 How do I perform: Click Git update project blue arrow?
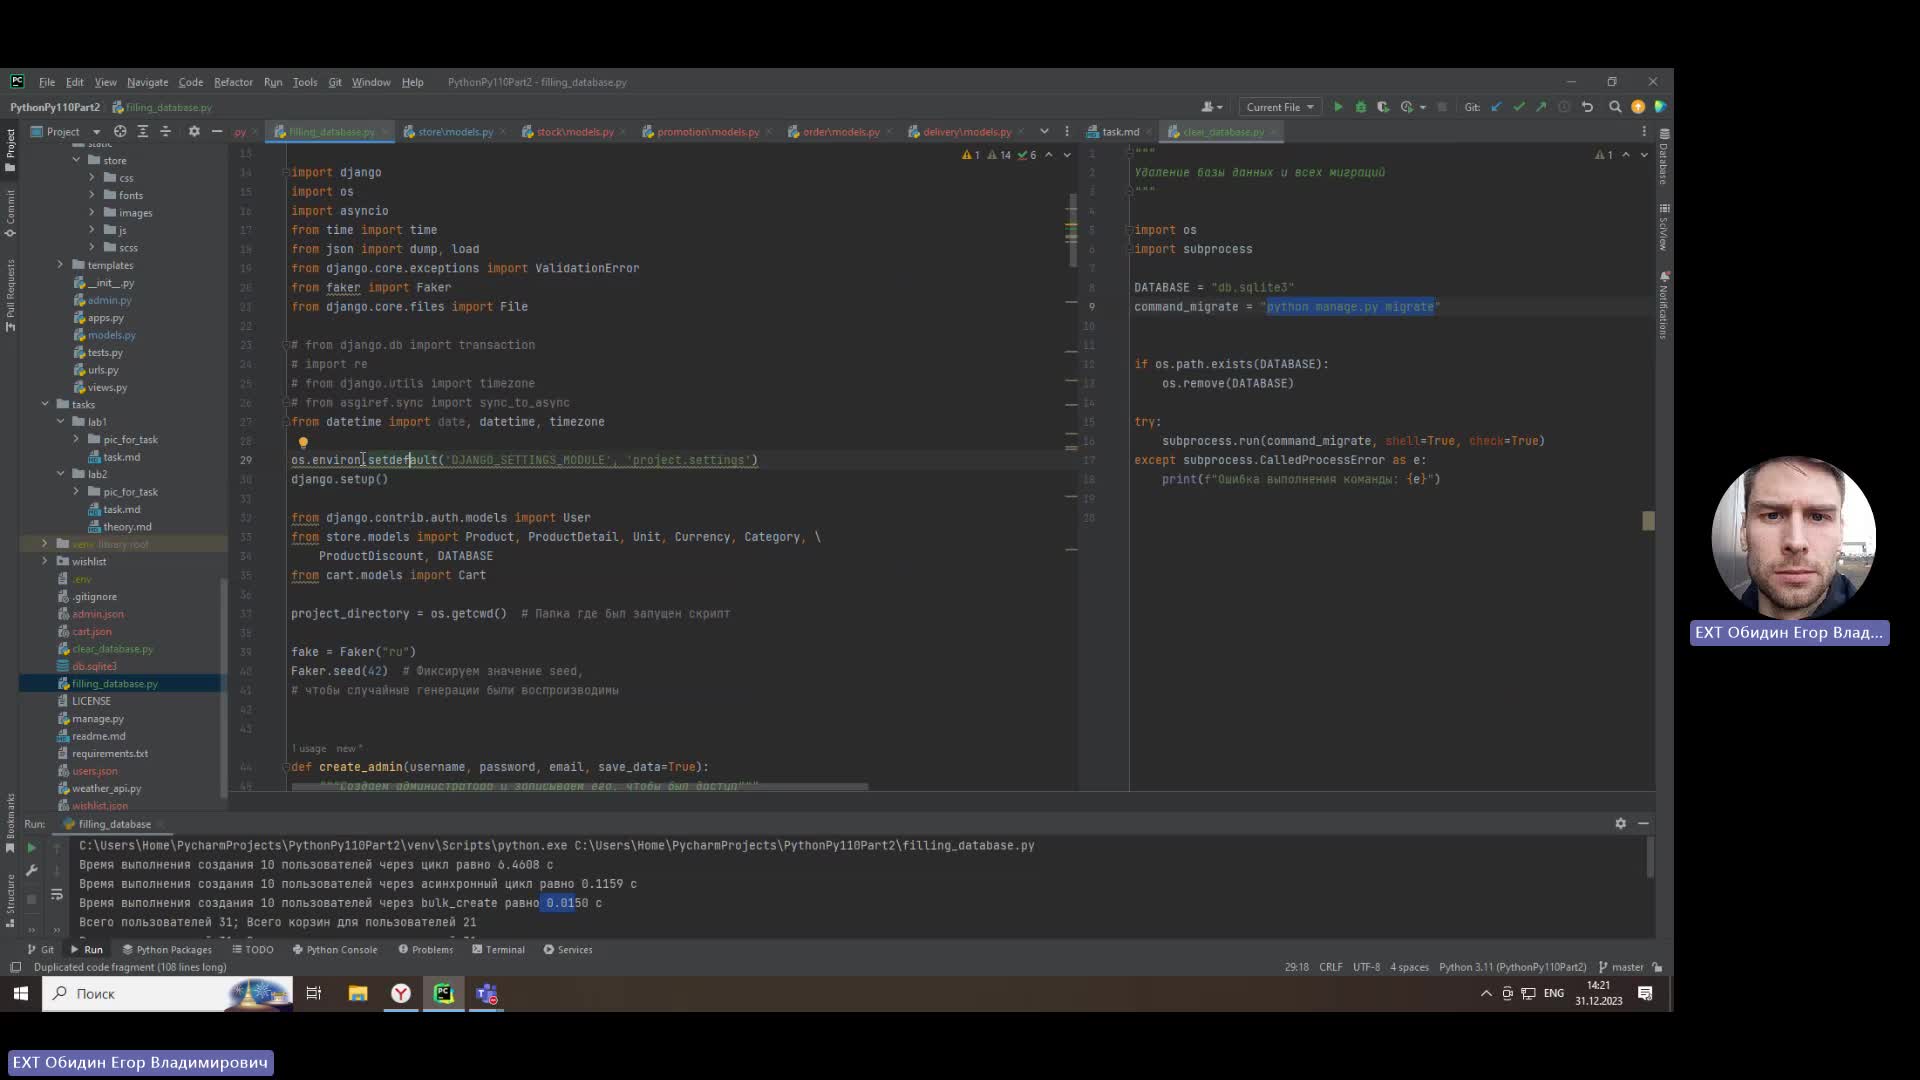point(1497,107)
